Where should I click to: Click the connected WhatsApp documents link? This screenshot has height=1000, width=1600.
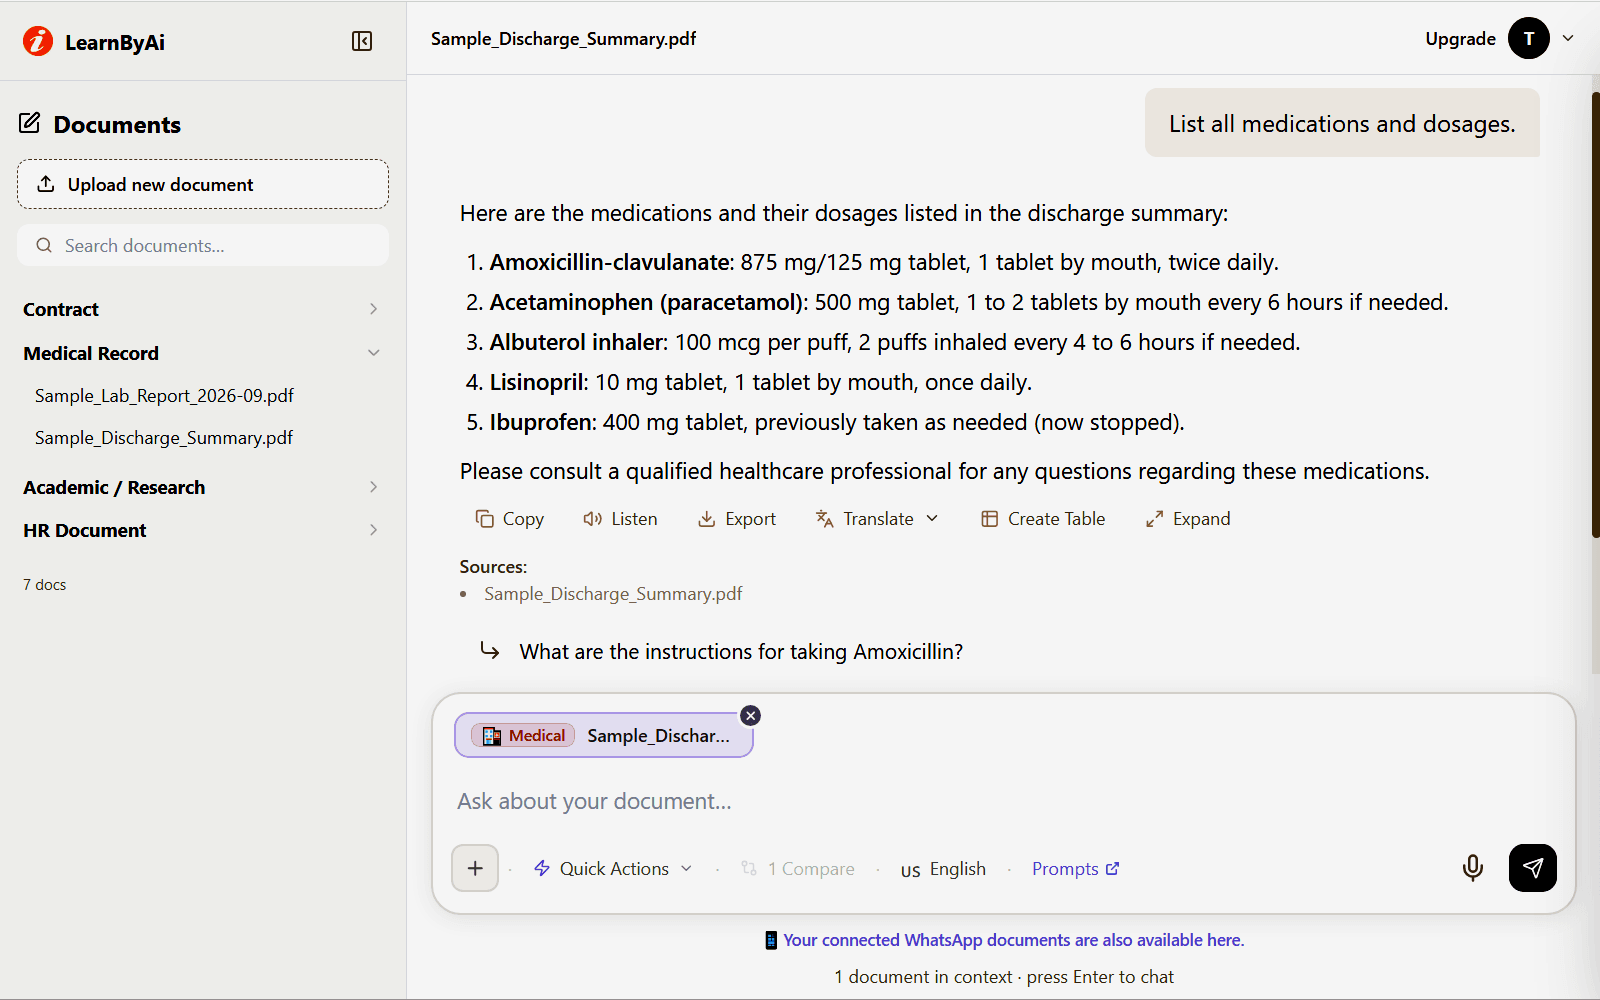click(x=1013, y=940)
